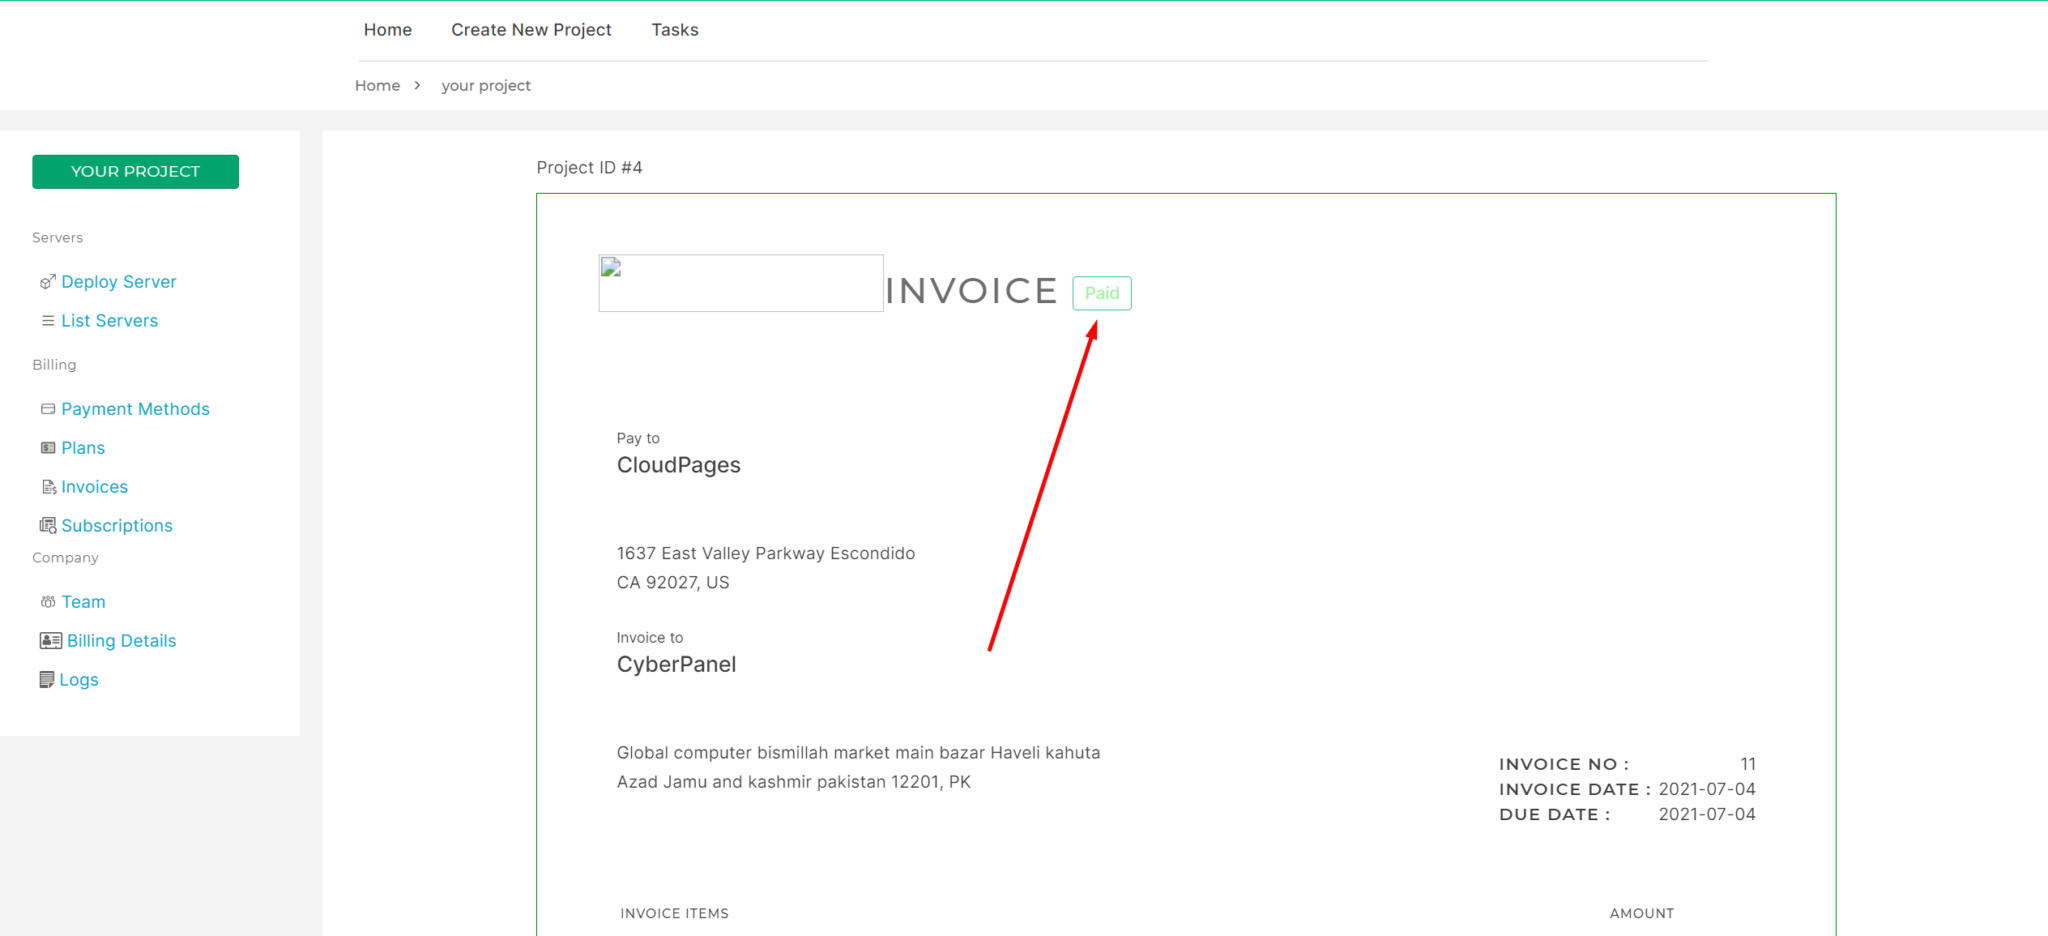Viewport: 2048px width, 936px height.
Task: Open the Tasks navigation item
Action: 674,29
